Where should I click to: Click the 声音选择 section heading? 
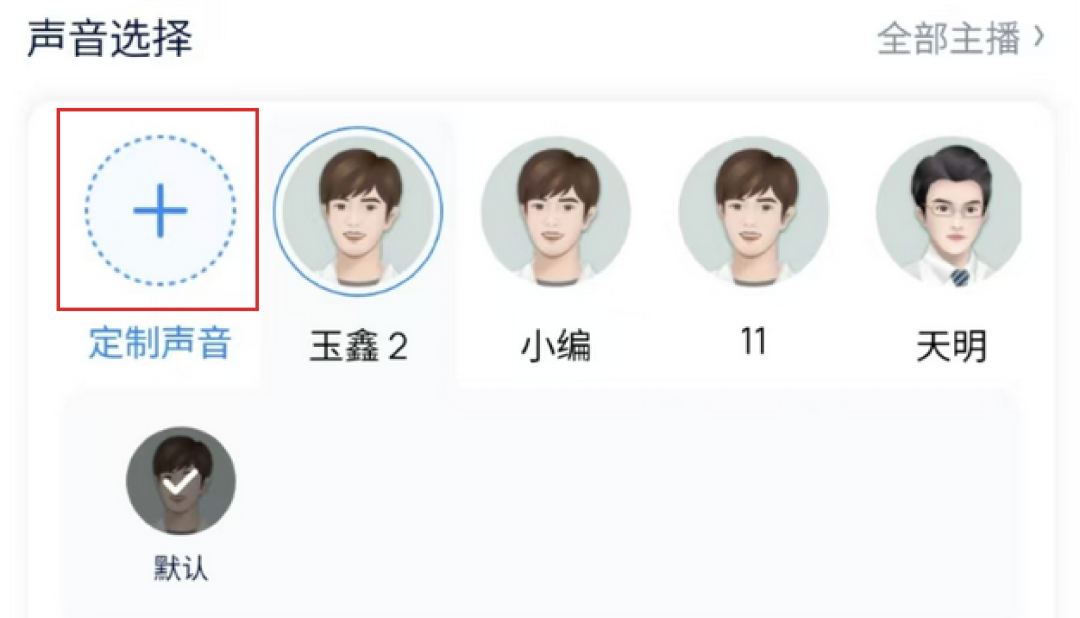click(x=110, y=38)
